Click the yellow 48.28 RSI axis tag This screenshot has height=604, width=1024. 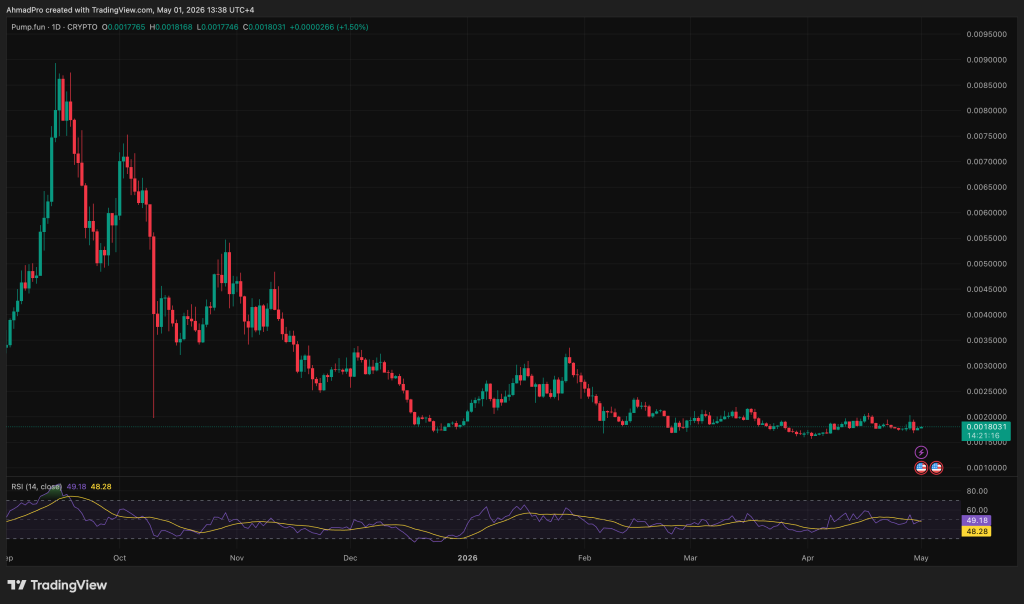click(x=976, y=532)
